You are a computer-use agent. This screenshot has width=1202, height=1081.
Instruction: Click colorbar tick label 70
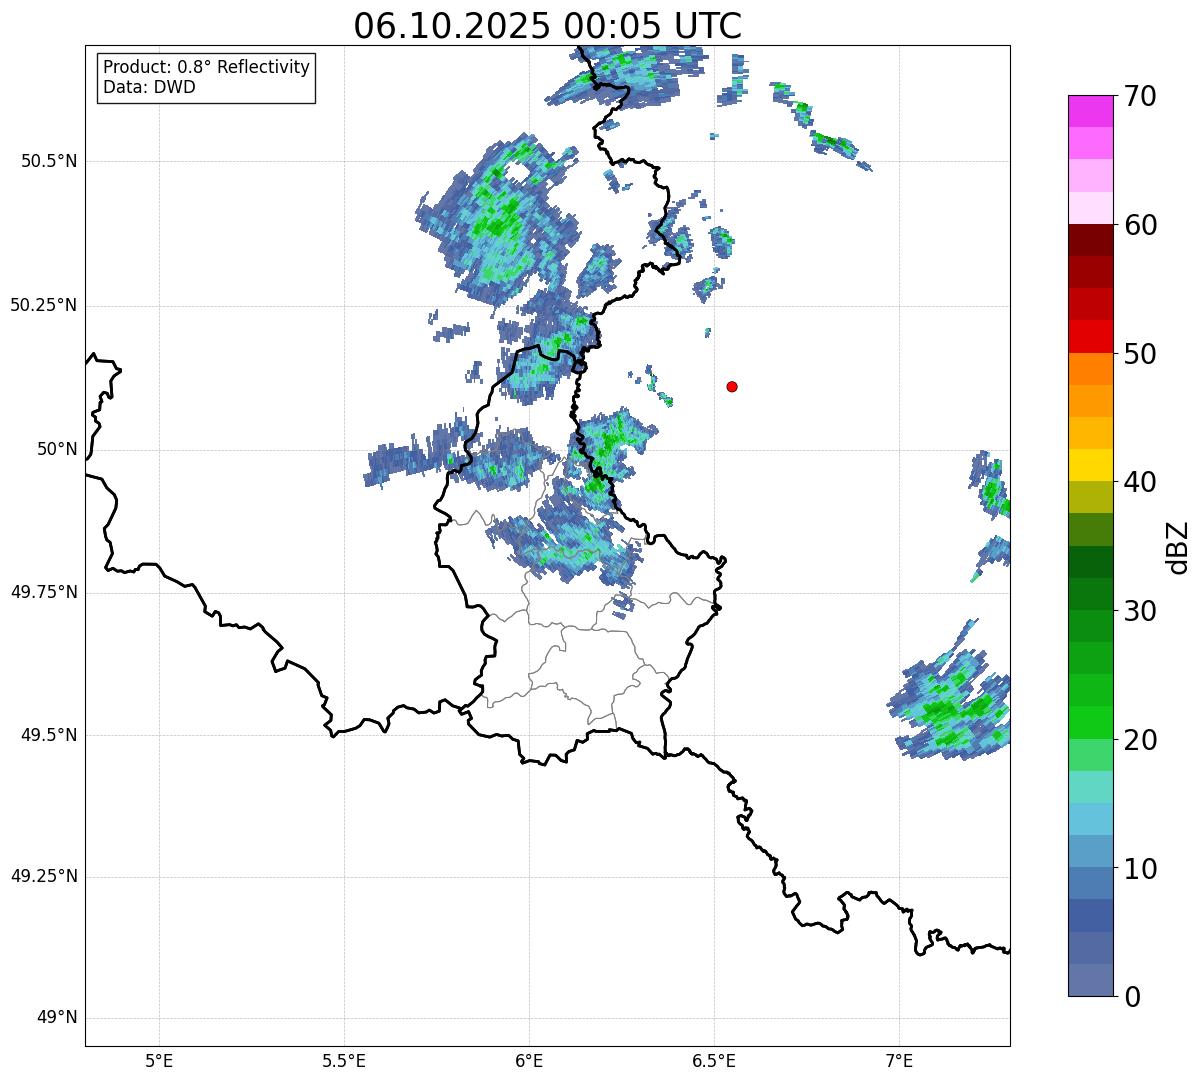coord(1140,97)
